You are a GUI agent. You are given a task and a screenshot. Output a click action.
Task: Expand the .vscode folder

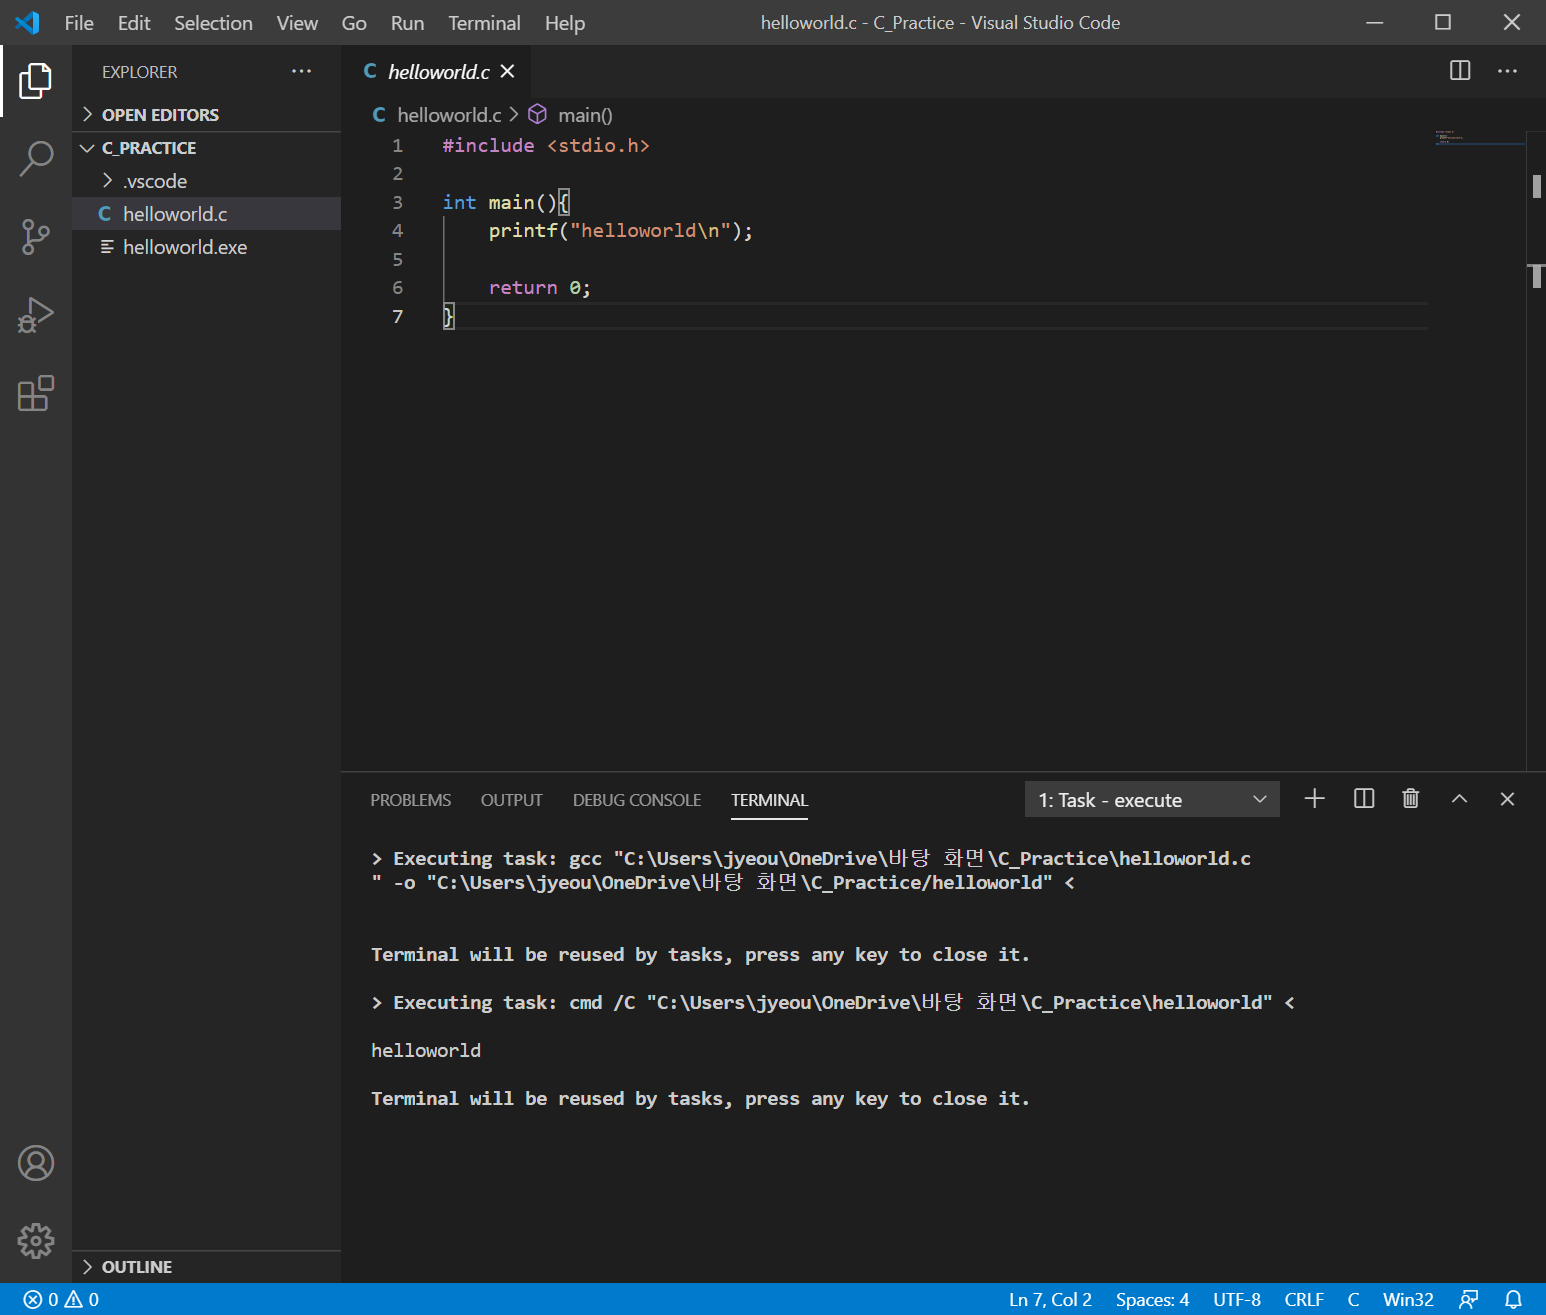[207, 181]
